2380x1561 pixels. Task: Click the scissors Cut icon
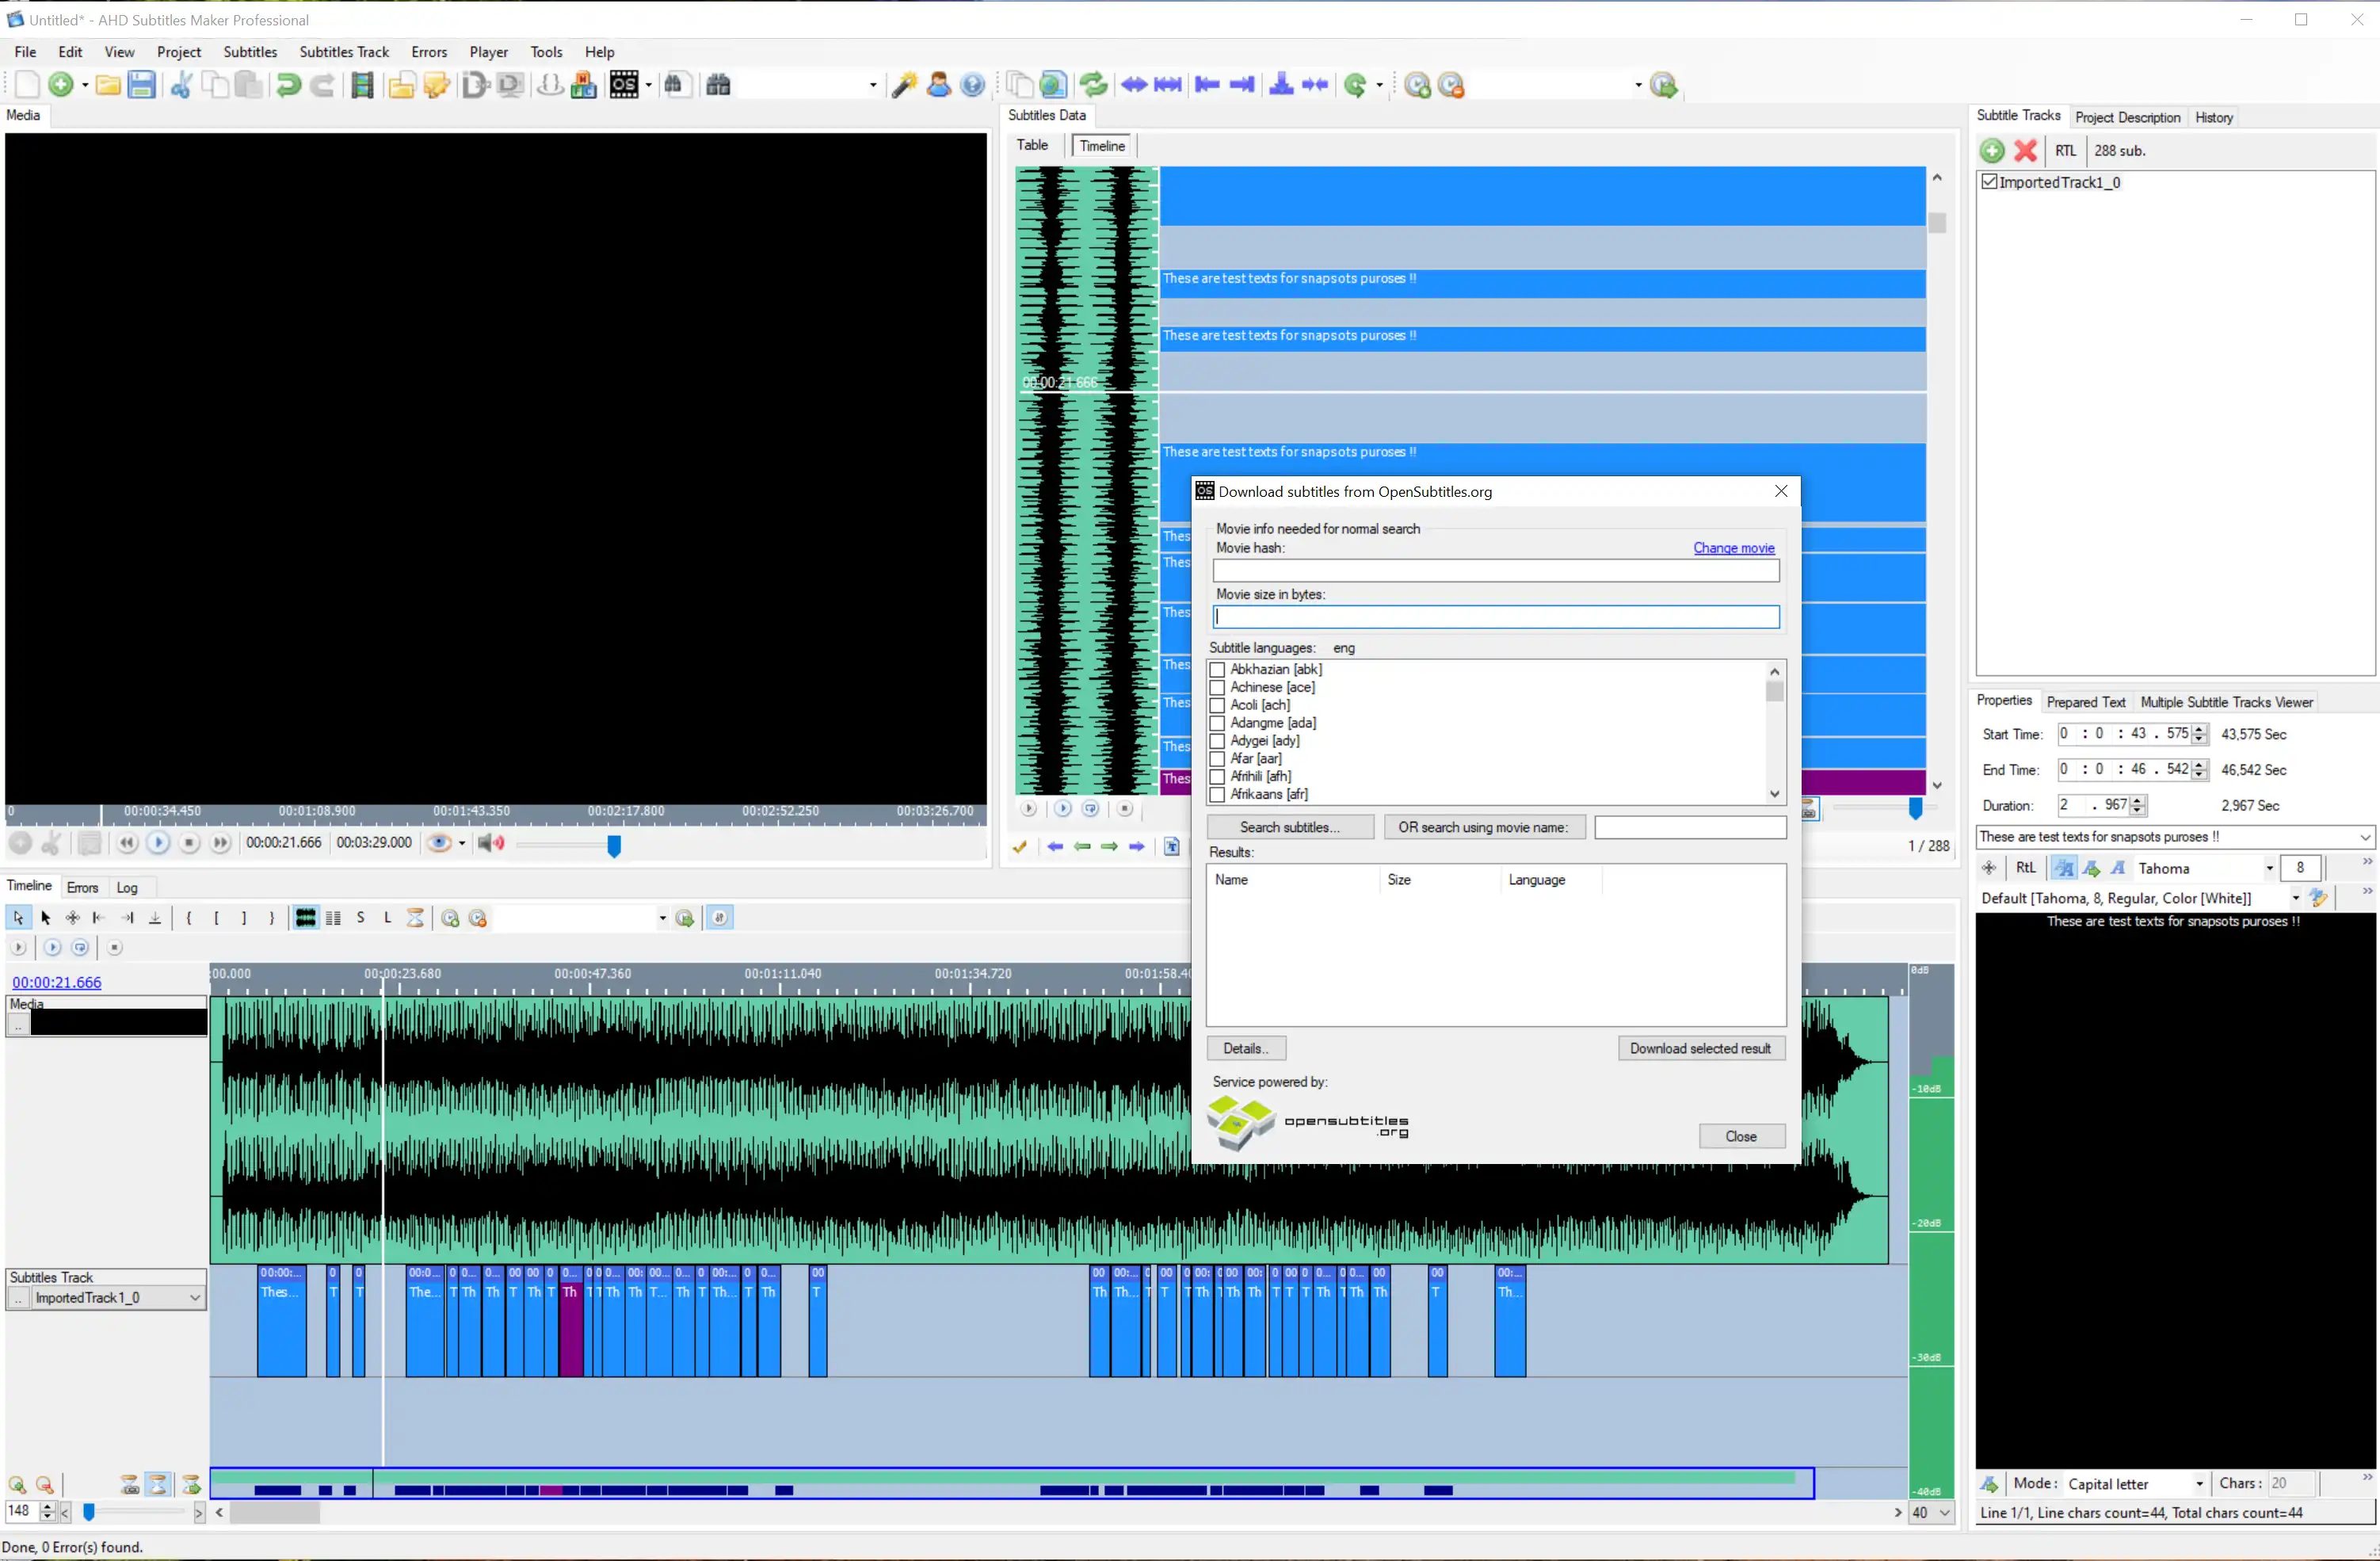coord(181,85)
